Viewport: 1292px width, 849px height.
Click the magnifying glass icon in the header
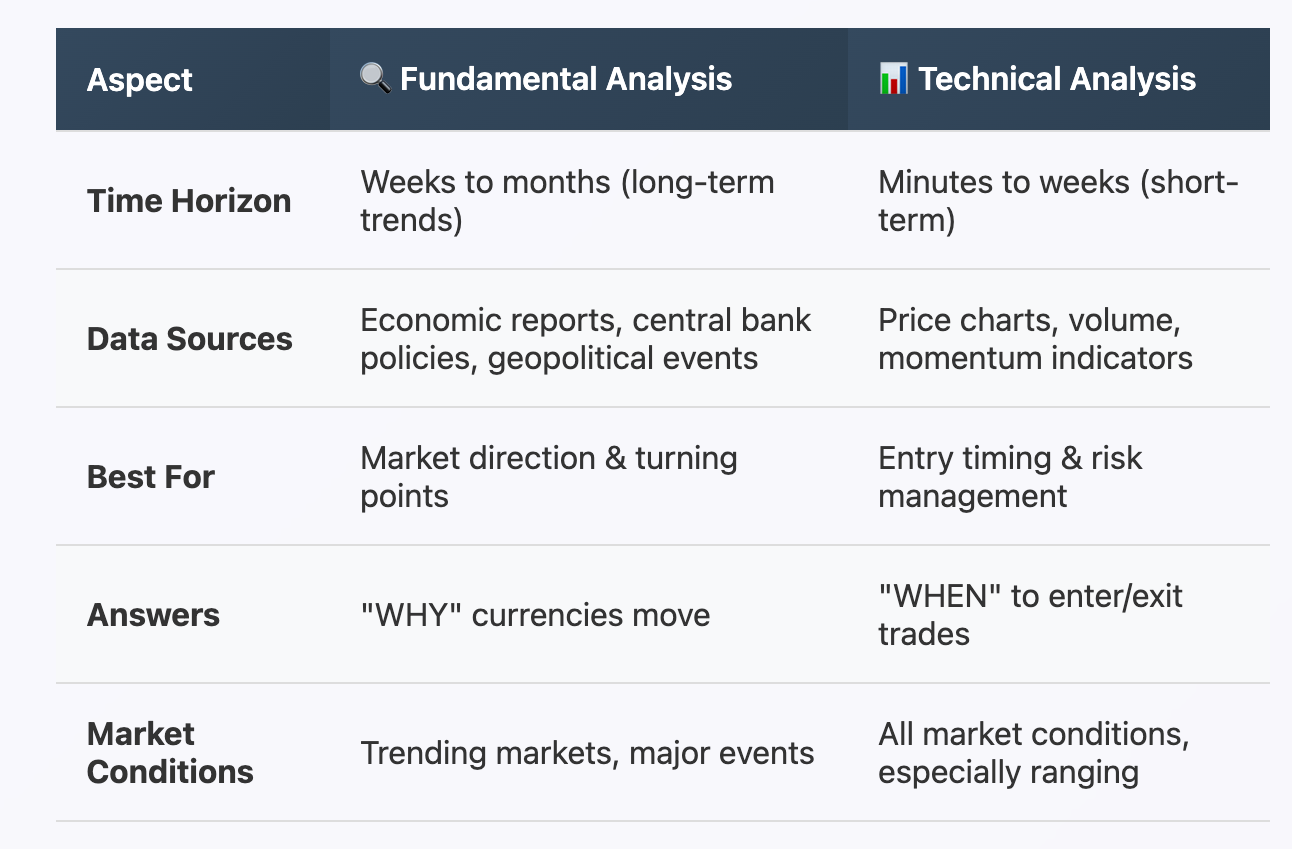[x=375, y=79]
